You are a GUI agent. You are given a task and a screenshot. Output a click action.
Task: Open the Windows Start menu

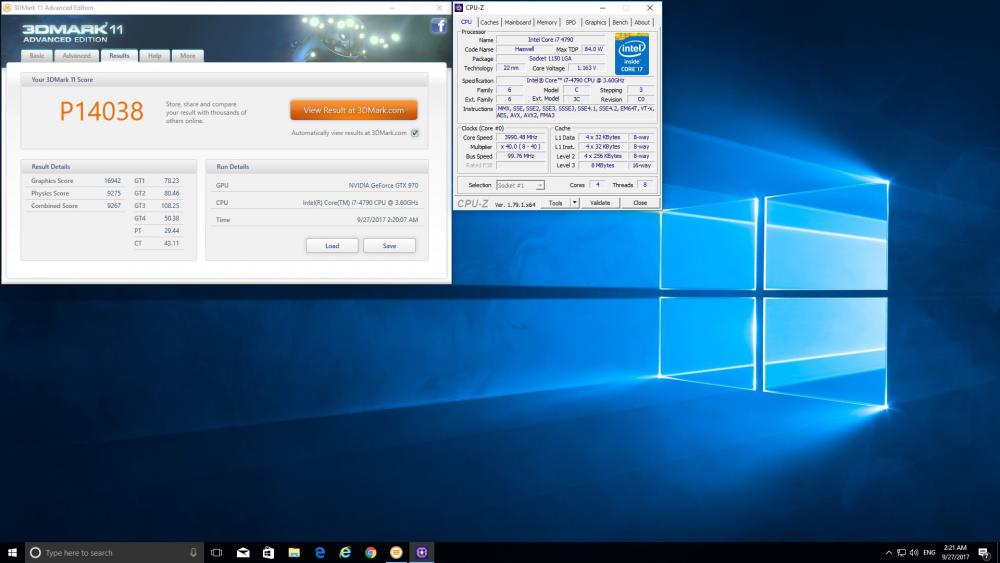12,552
